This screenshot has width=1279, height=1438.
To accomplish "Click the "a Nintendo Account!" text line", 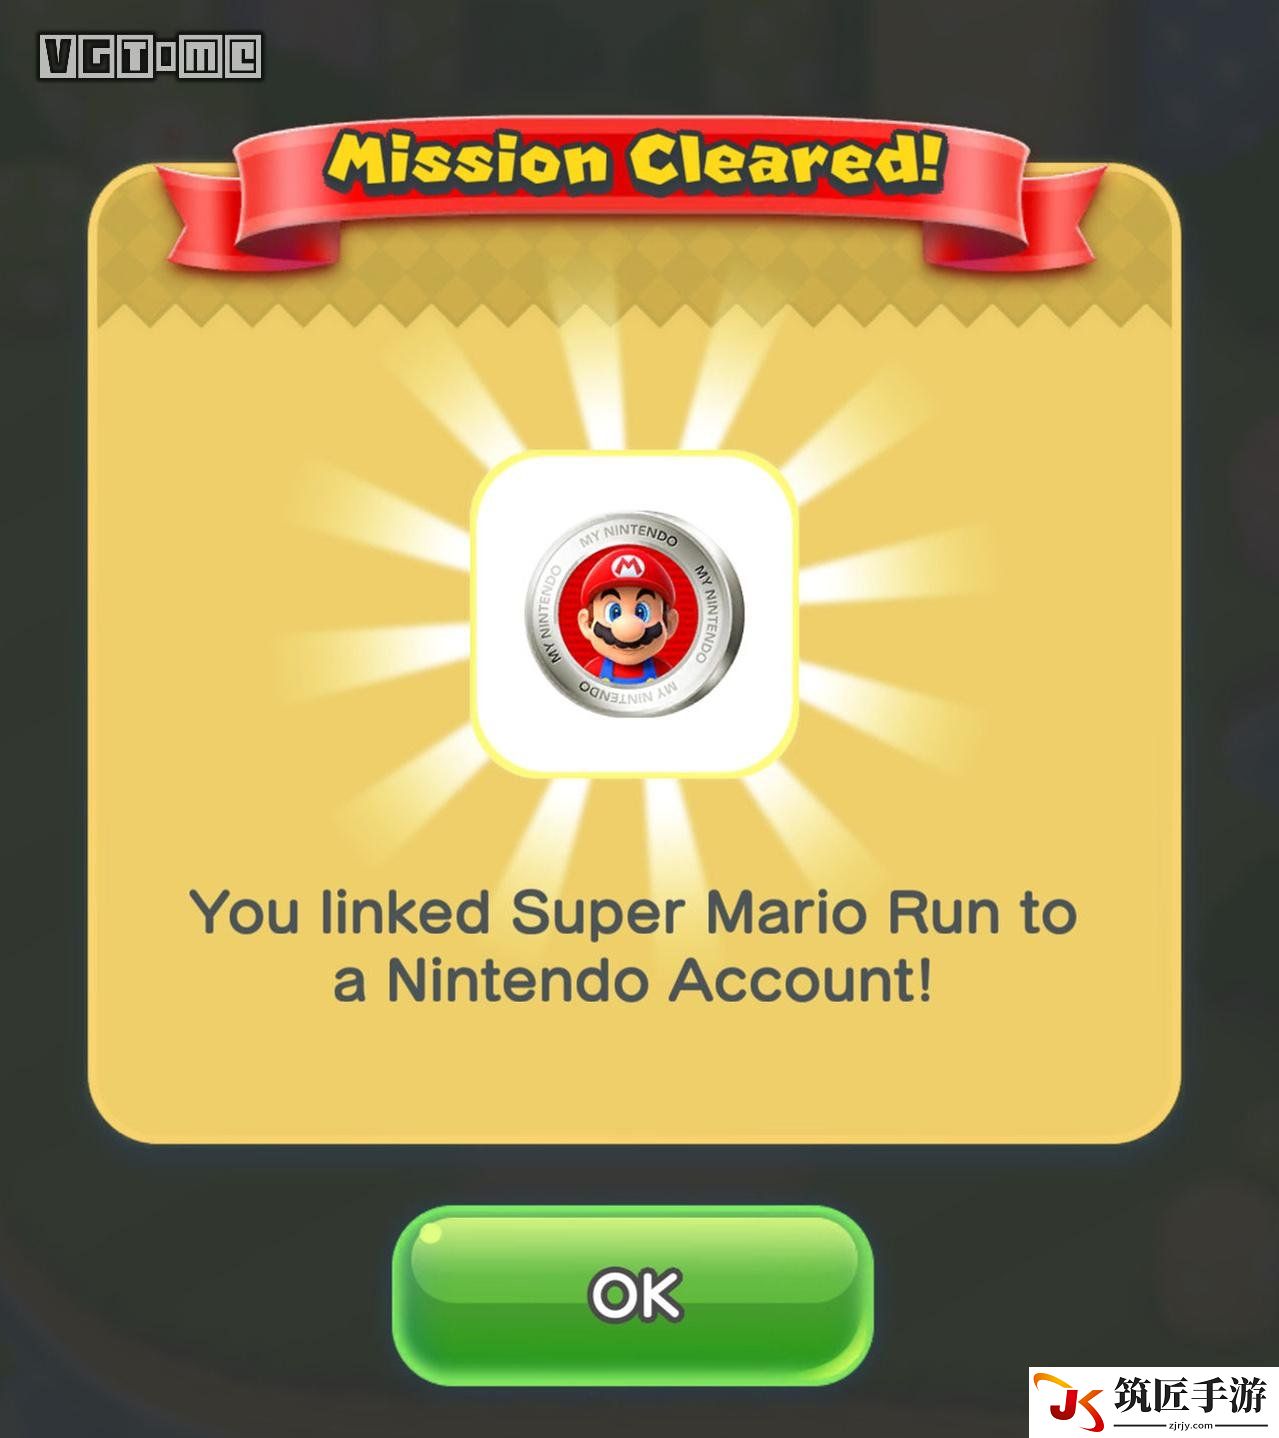I will (x=632, y=980).
